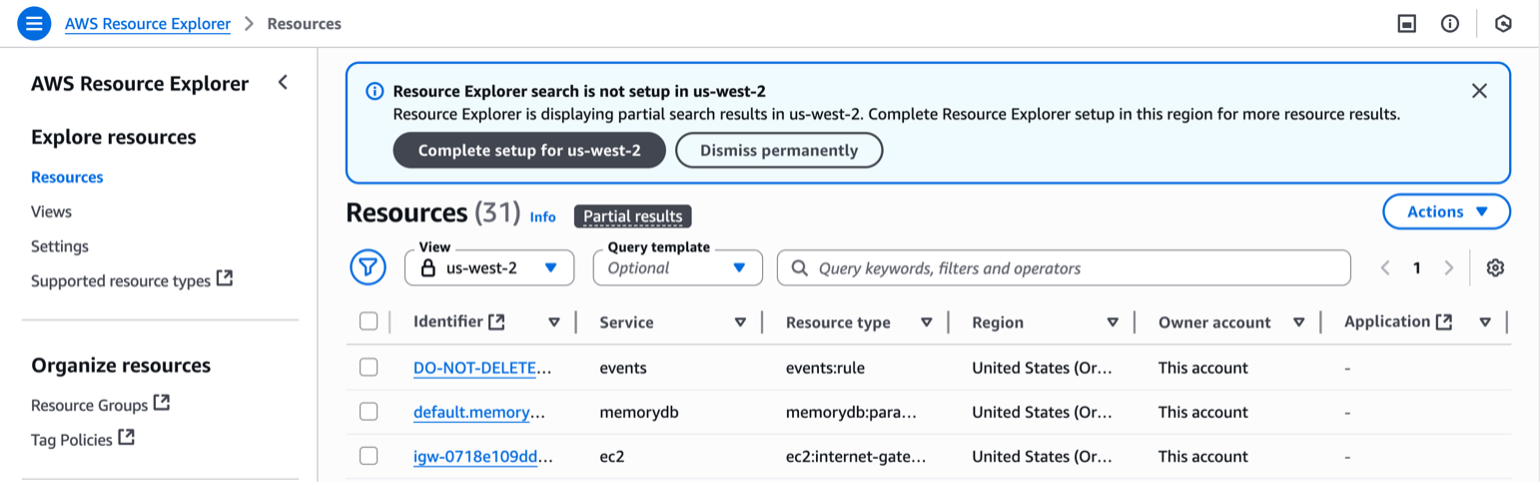Toggle the select-all resources checkbox
This screenshot has height=485, width=1540.
369,321
